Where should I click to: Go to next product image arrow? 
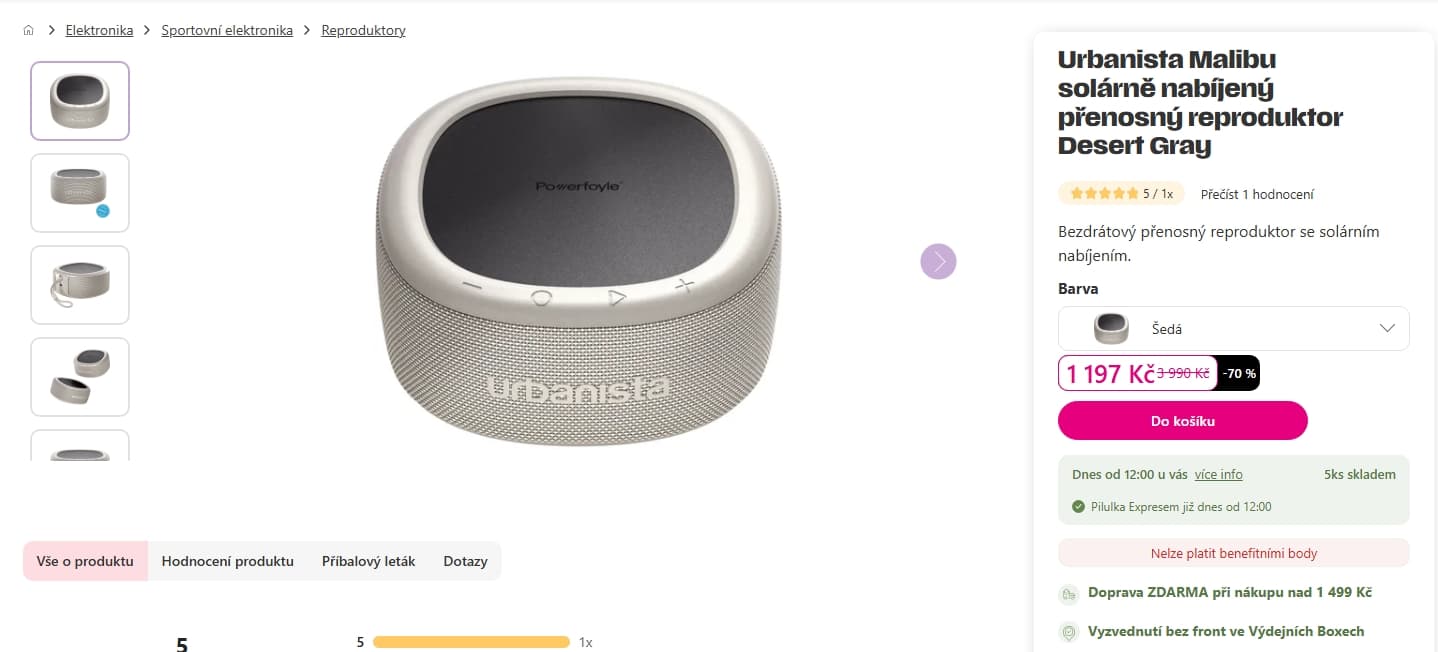tap(938, 262)
